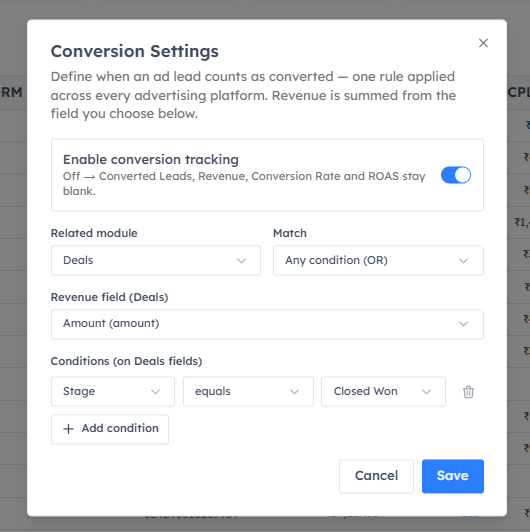
Task: Click the Cancel button
Action: [x=376, y=476]
